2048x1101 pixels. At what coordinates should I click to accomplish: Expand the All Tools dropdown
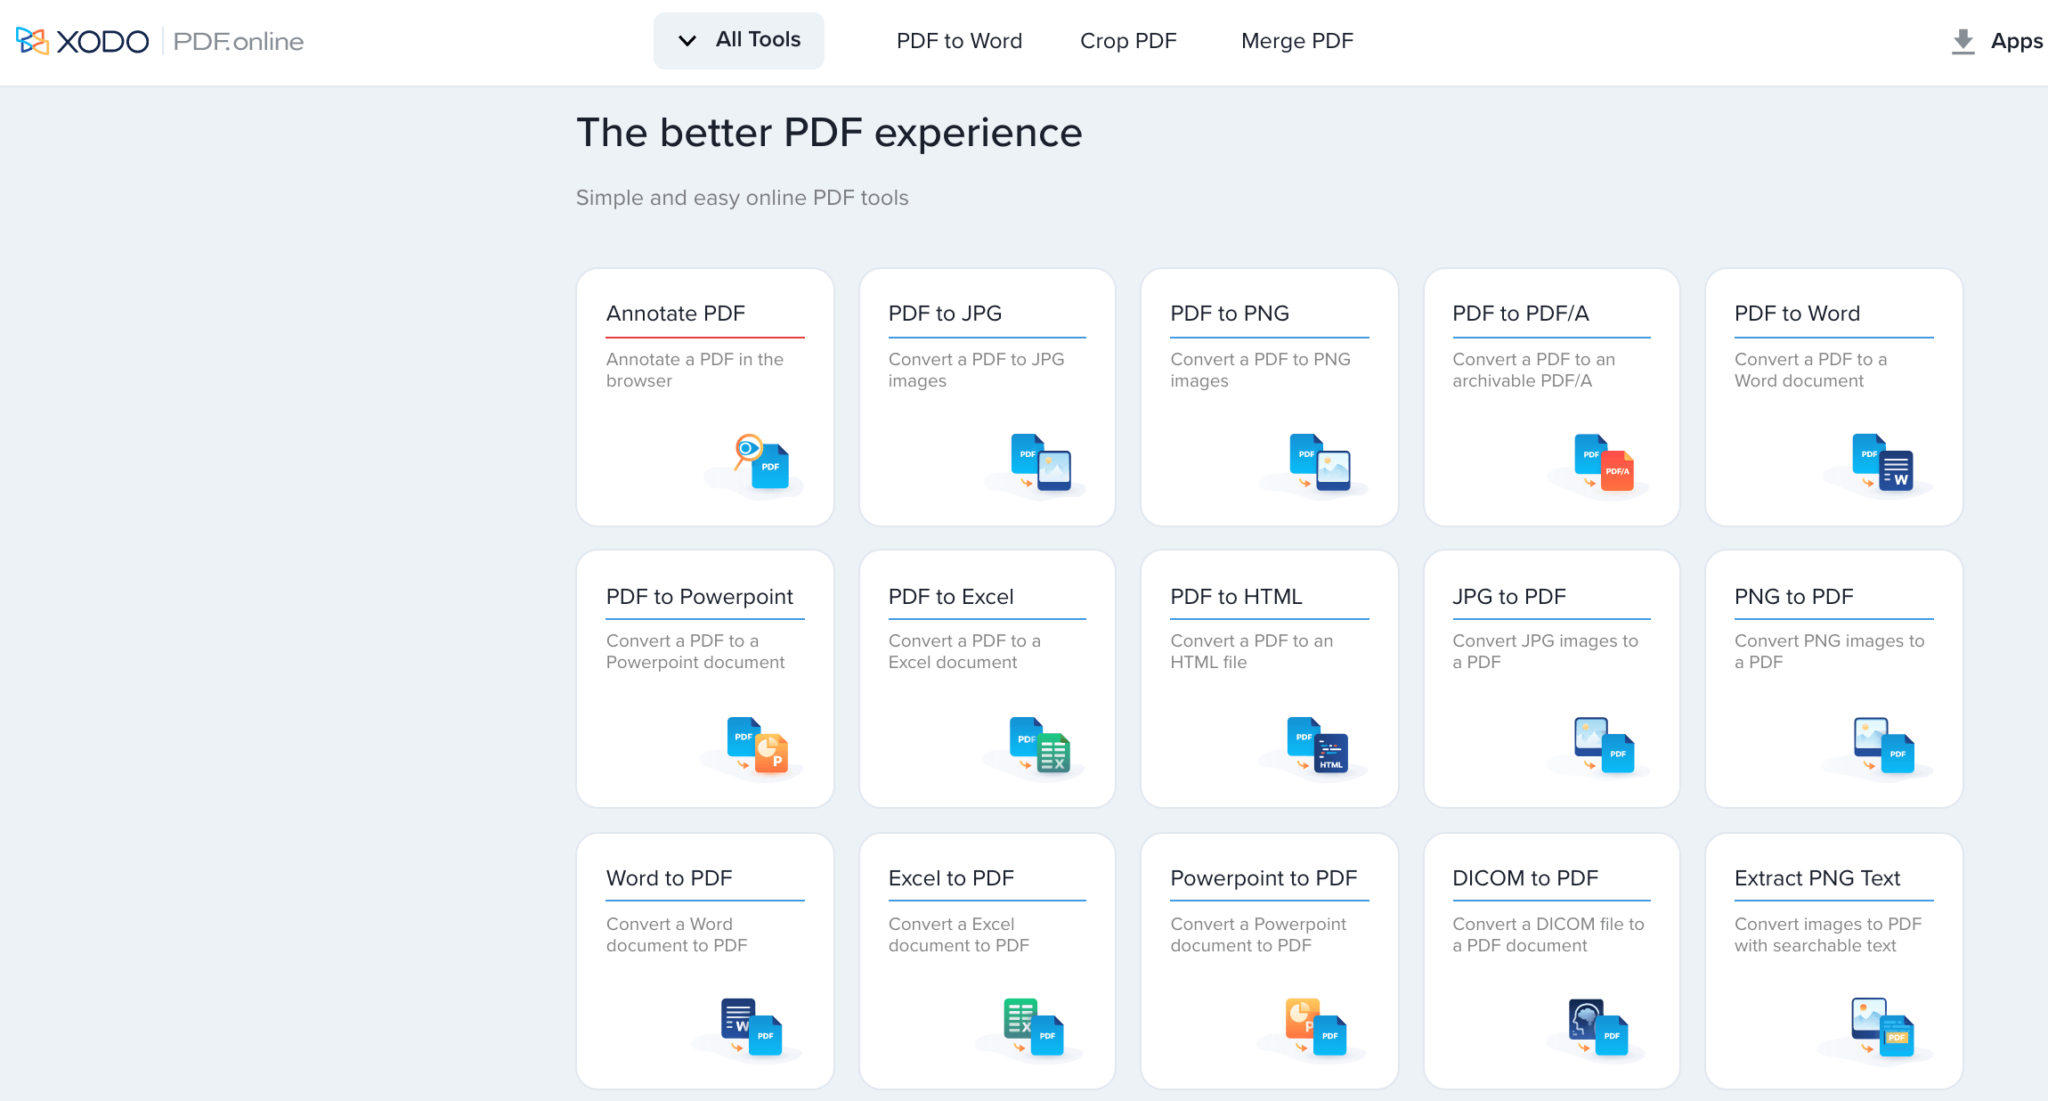738,40
